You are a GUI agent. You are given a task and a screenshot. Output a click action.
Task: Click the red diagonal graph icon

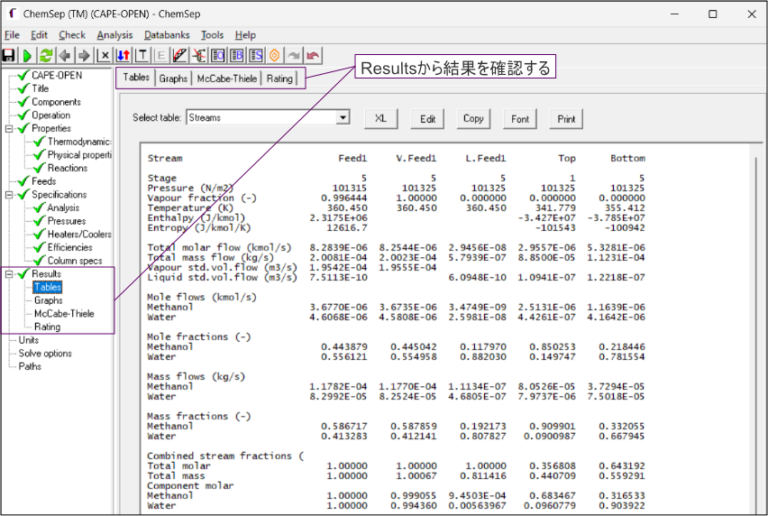coord(180,55)
